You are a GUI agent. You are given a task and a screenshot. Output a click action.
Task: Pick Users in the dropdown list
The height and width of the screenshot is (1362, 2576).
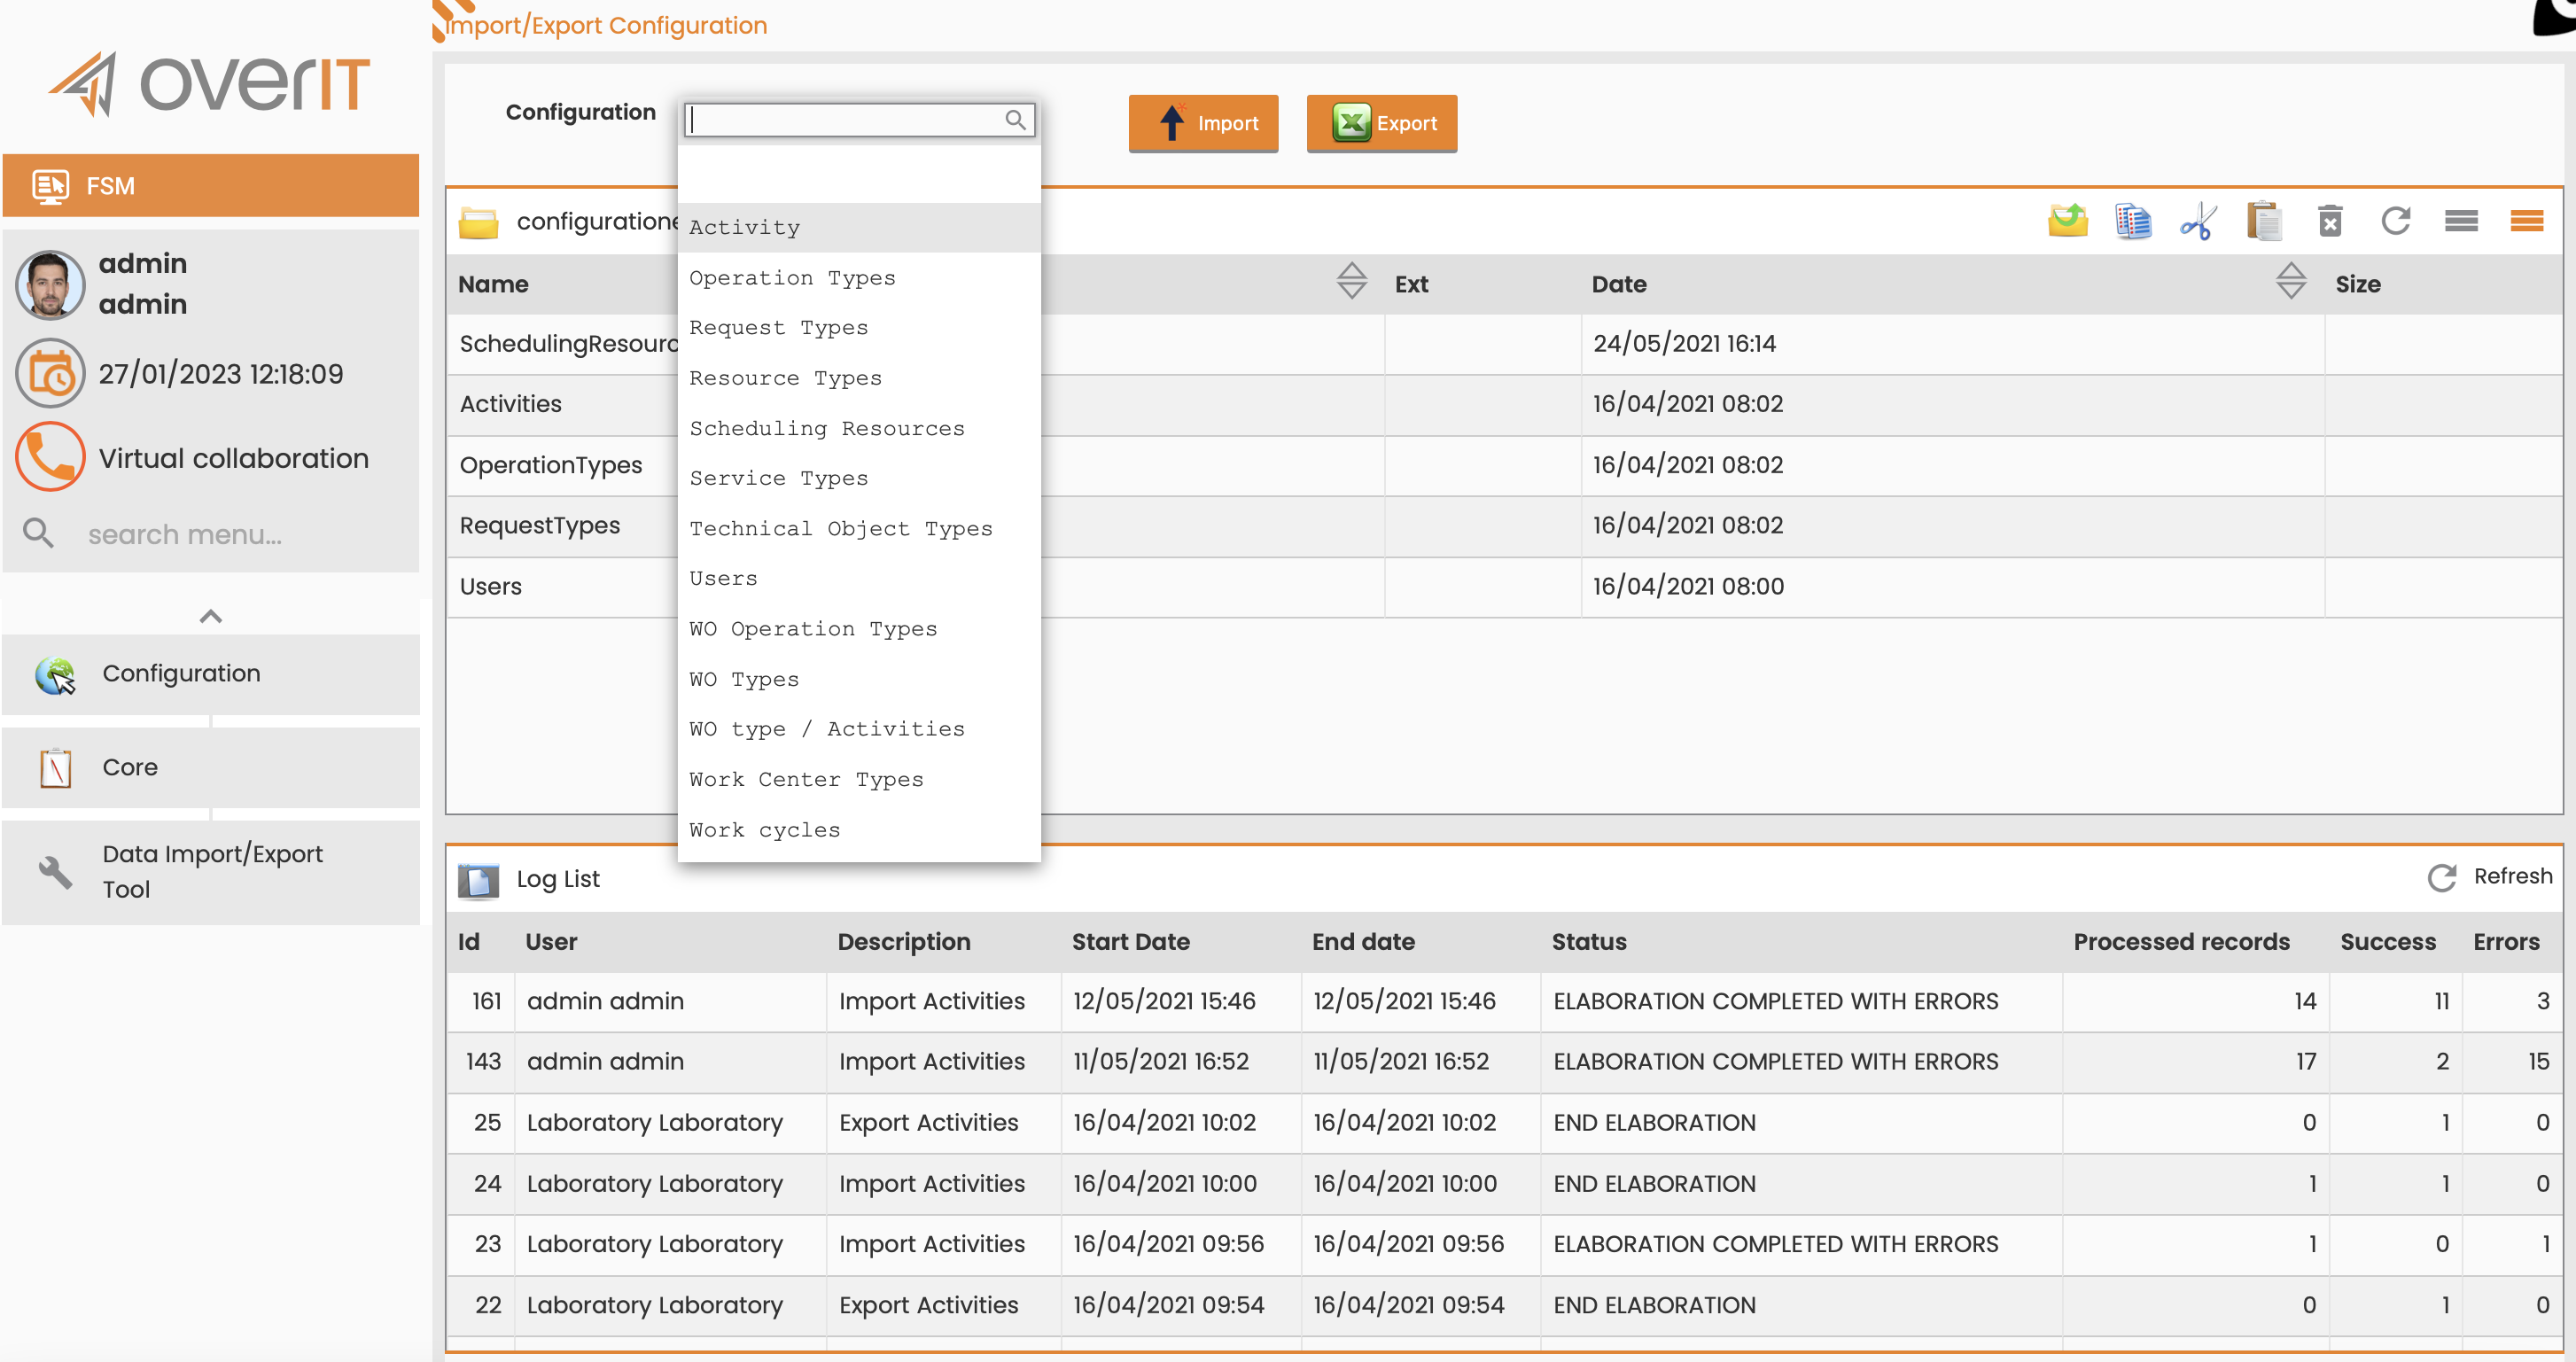[x=859, y=578]
